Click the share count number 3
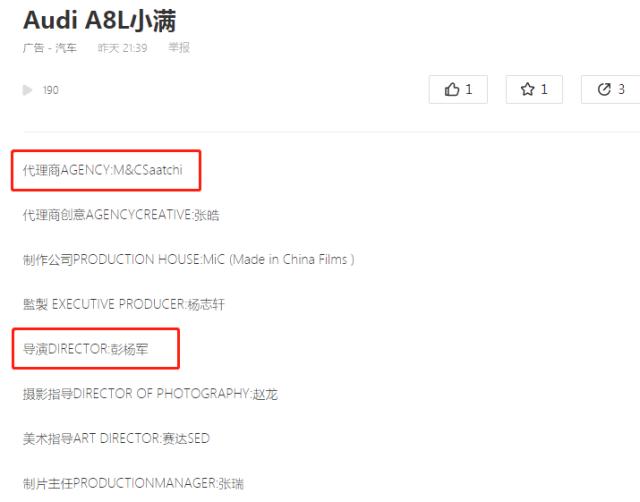 click(x=621, y=89)
